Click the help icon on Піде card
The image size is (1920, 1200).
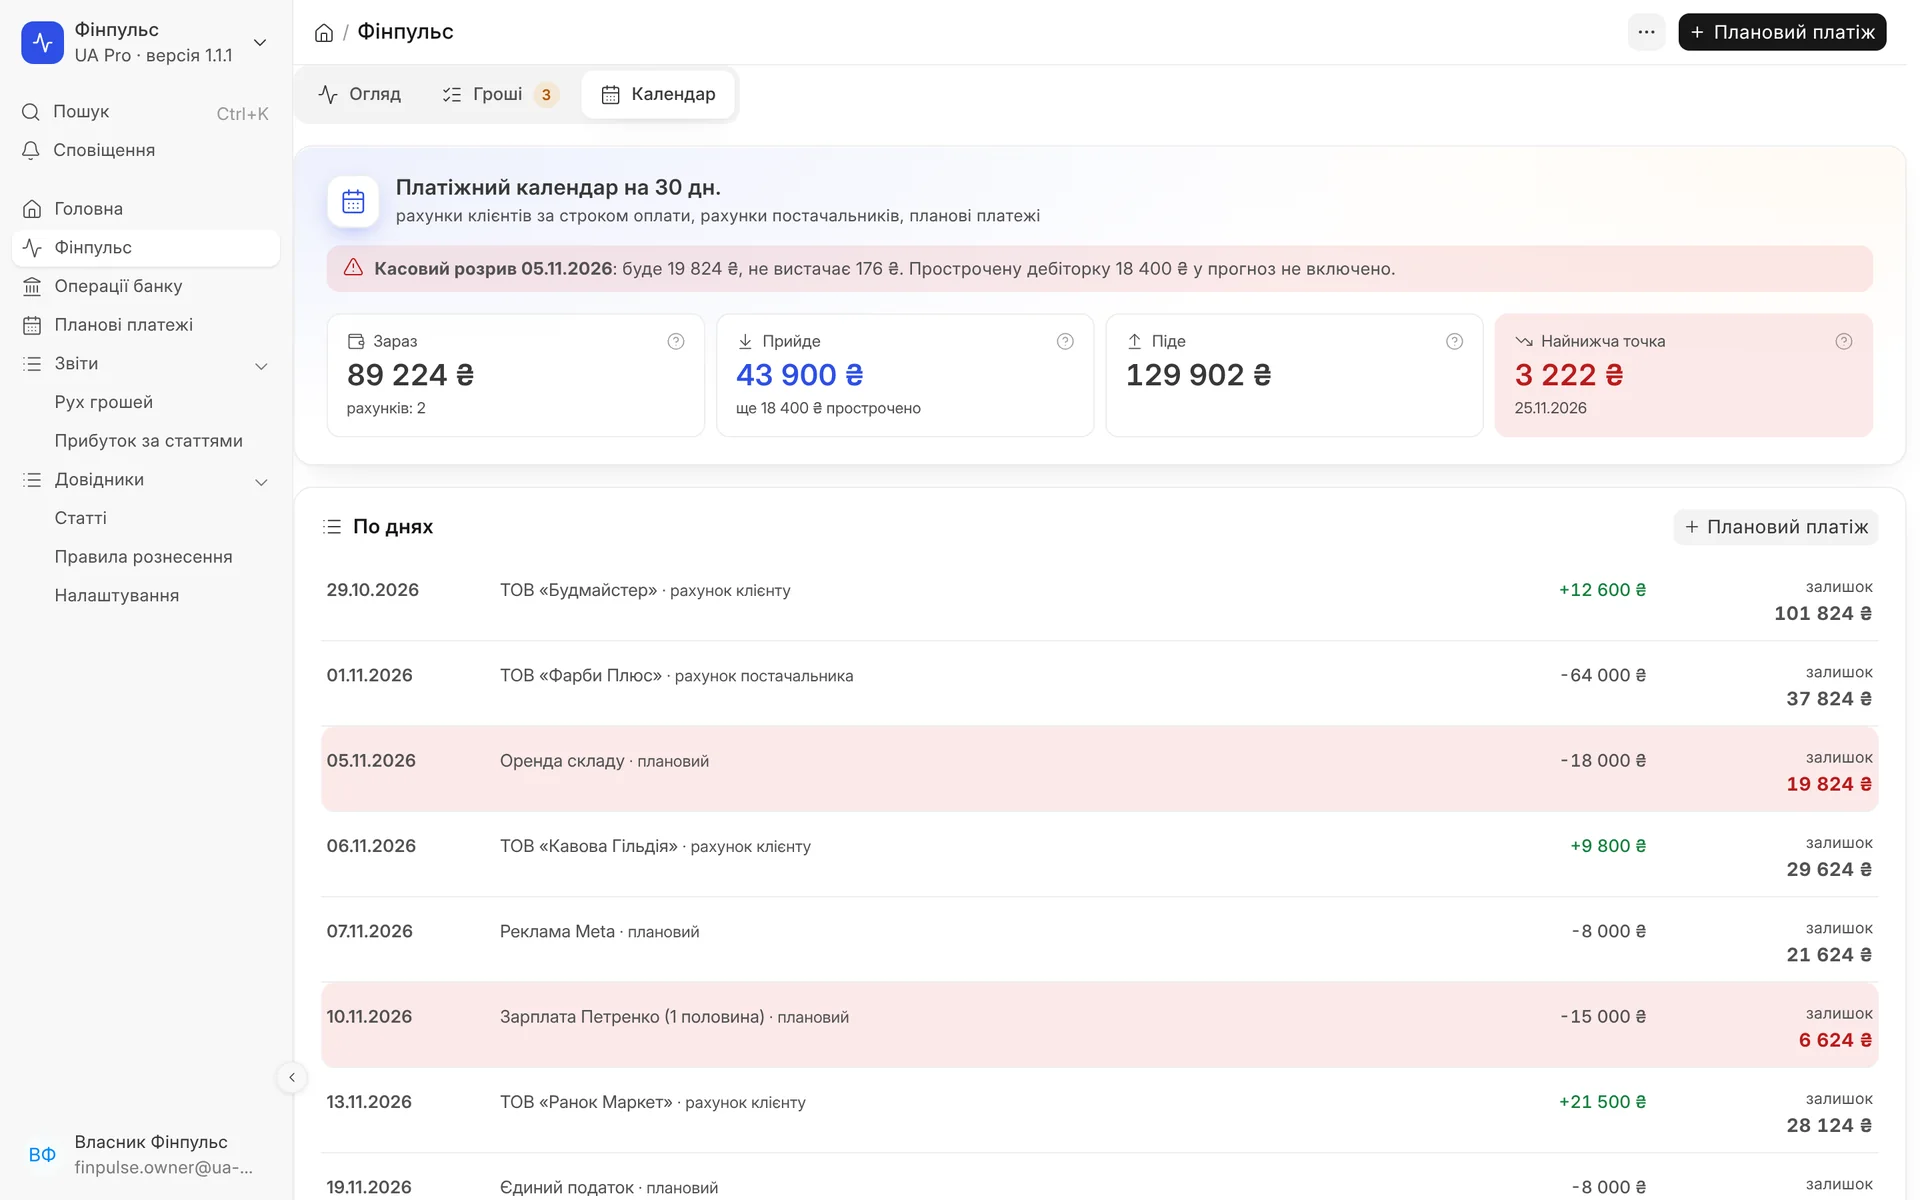click(1454, 341)
